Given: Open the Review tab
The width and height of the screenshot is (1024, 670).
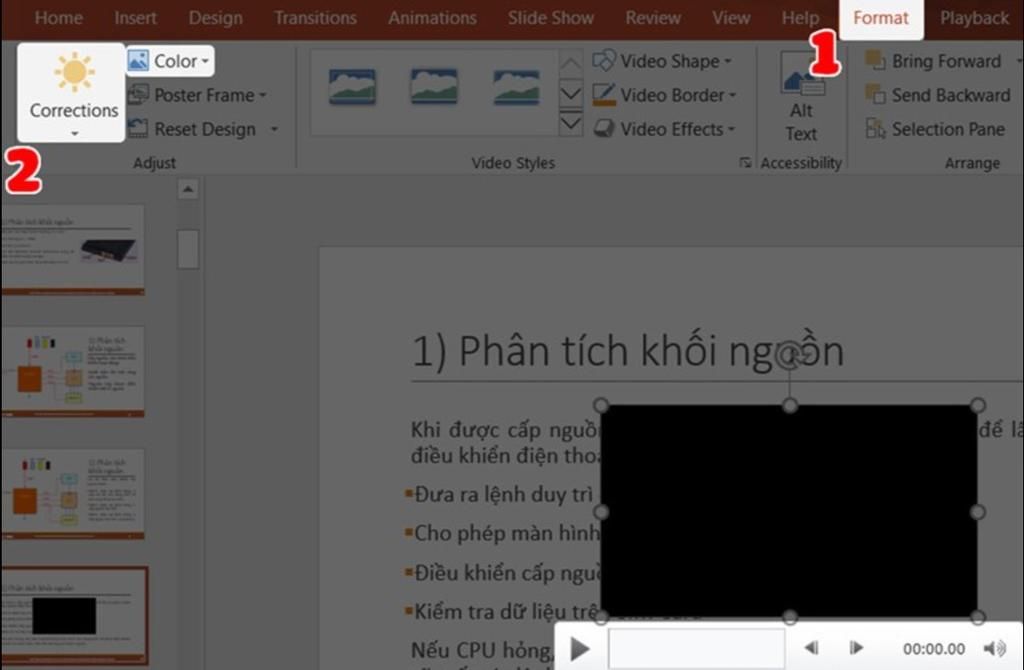Looking at the screenshot, I should point(652,18).
